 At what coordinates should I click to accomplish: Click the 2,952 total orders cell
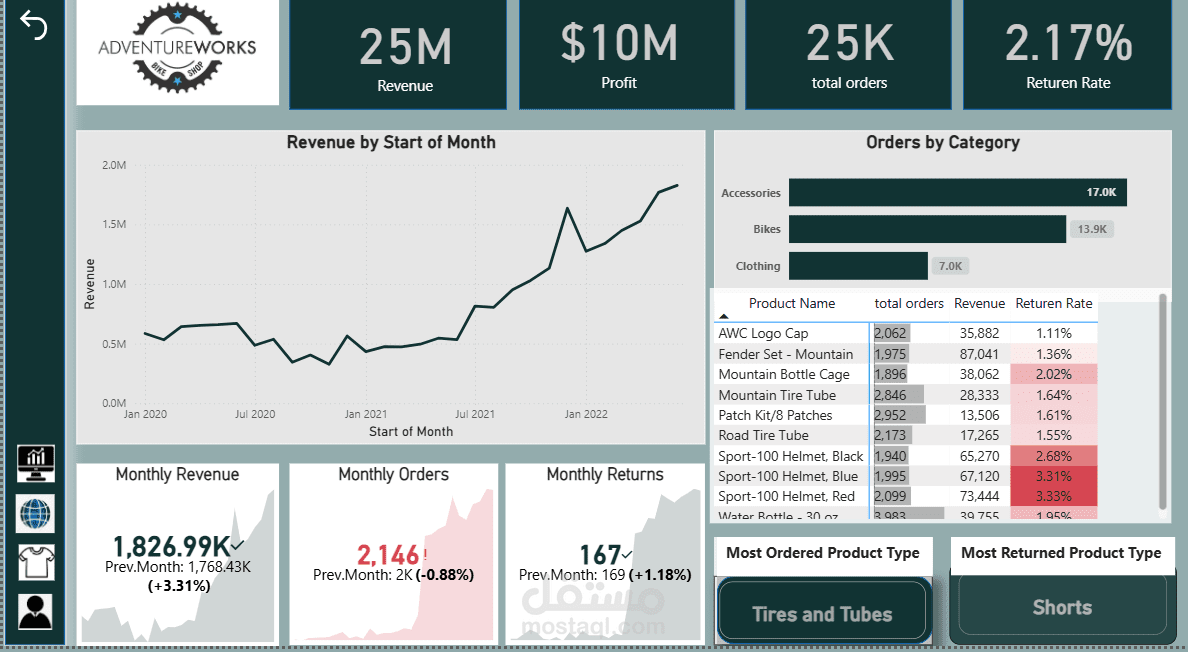909,415
